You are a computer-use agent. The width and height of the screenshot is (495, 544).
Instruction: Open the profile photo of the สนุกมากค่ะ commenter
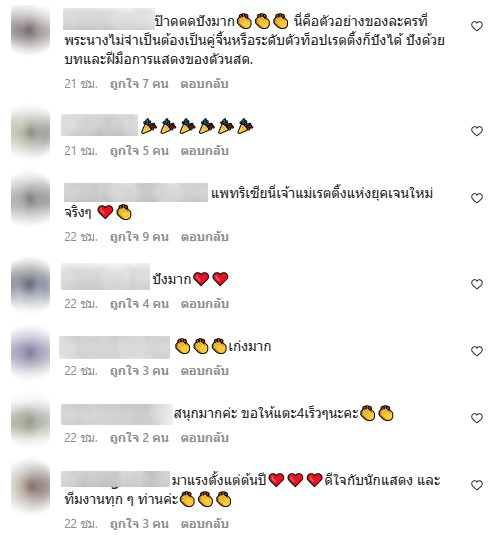[31, 420]
